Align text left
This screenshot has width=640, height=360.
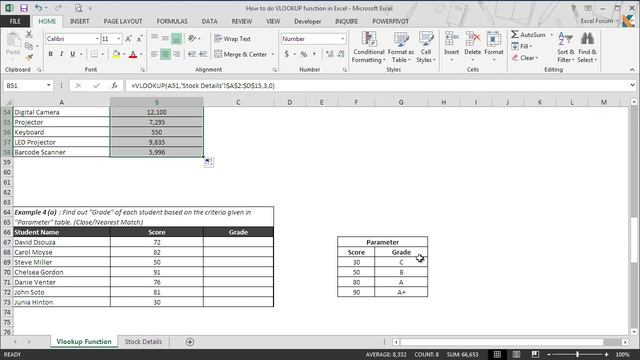point(154,54)
